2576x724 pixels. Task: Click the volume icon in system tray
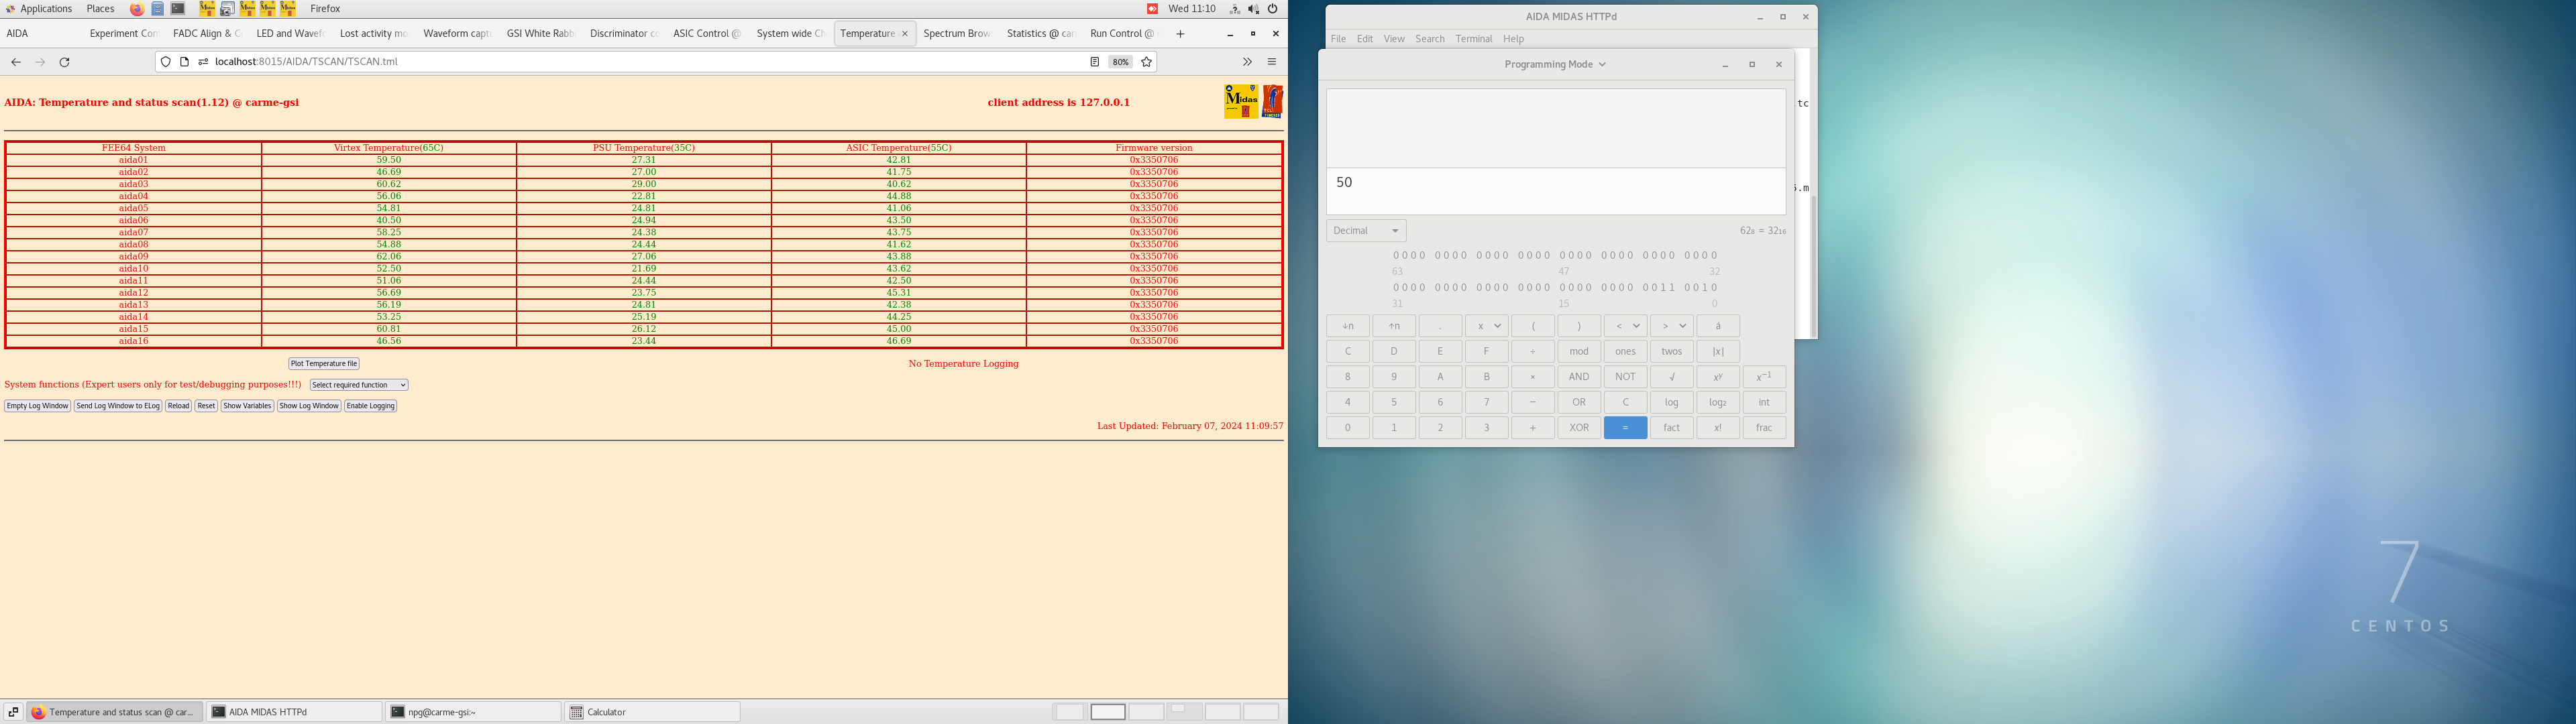click(x=1253, y=9)
